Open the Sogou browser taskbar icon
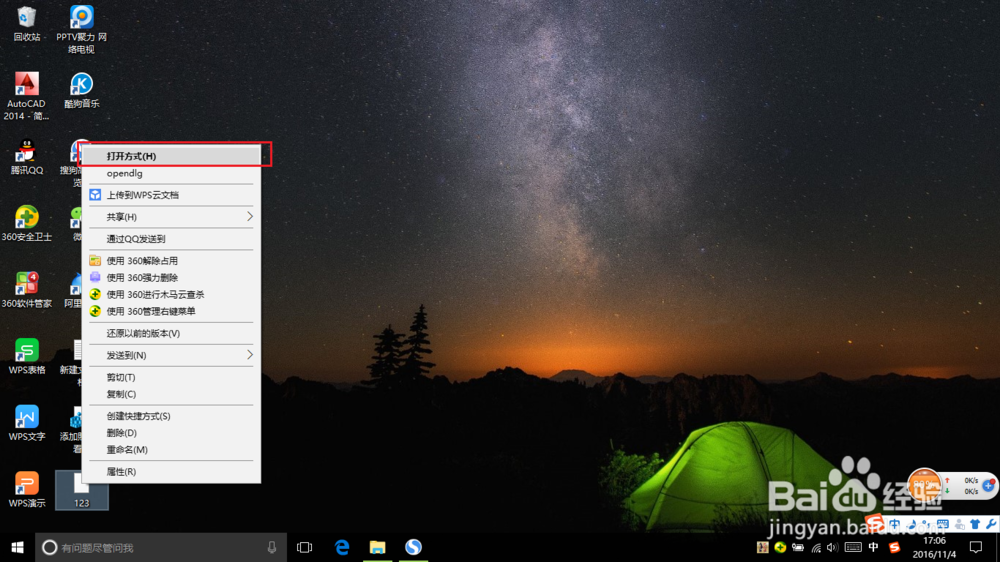Image resolution: width=1000 pixels, height=562 pixels. coord(413,547)
